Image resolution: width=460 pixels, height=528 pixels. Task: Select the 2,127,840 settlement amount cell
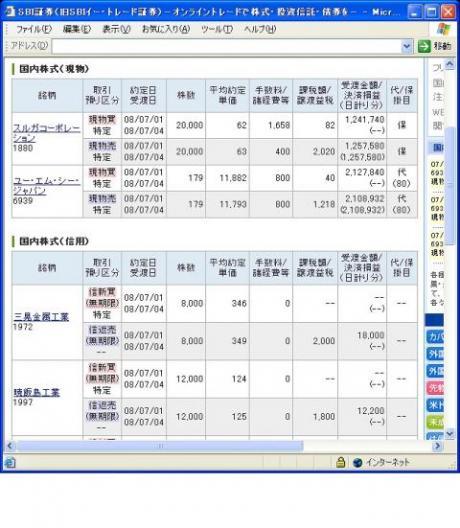point(362,178)
